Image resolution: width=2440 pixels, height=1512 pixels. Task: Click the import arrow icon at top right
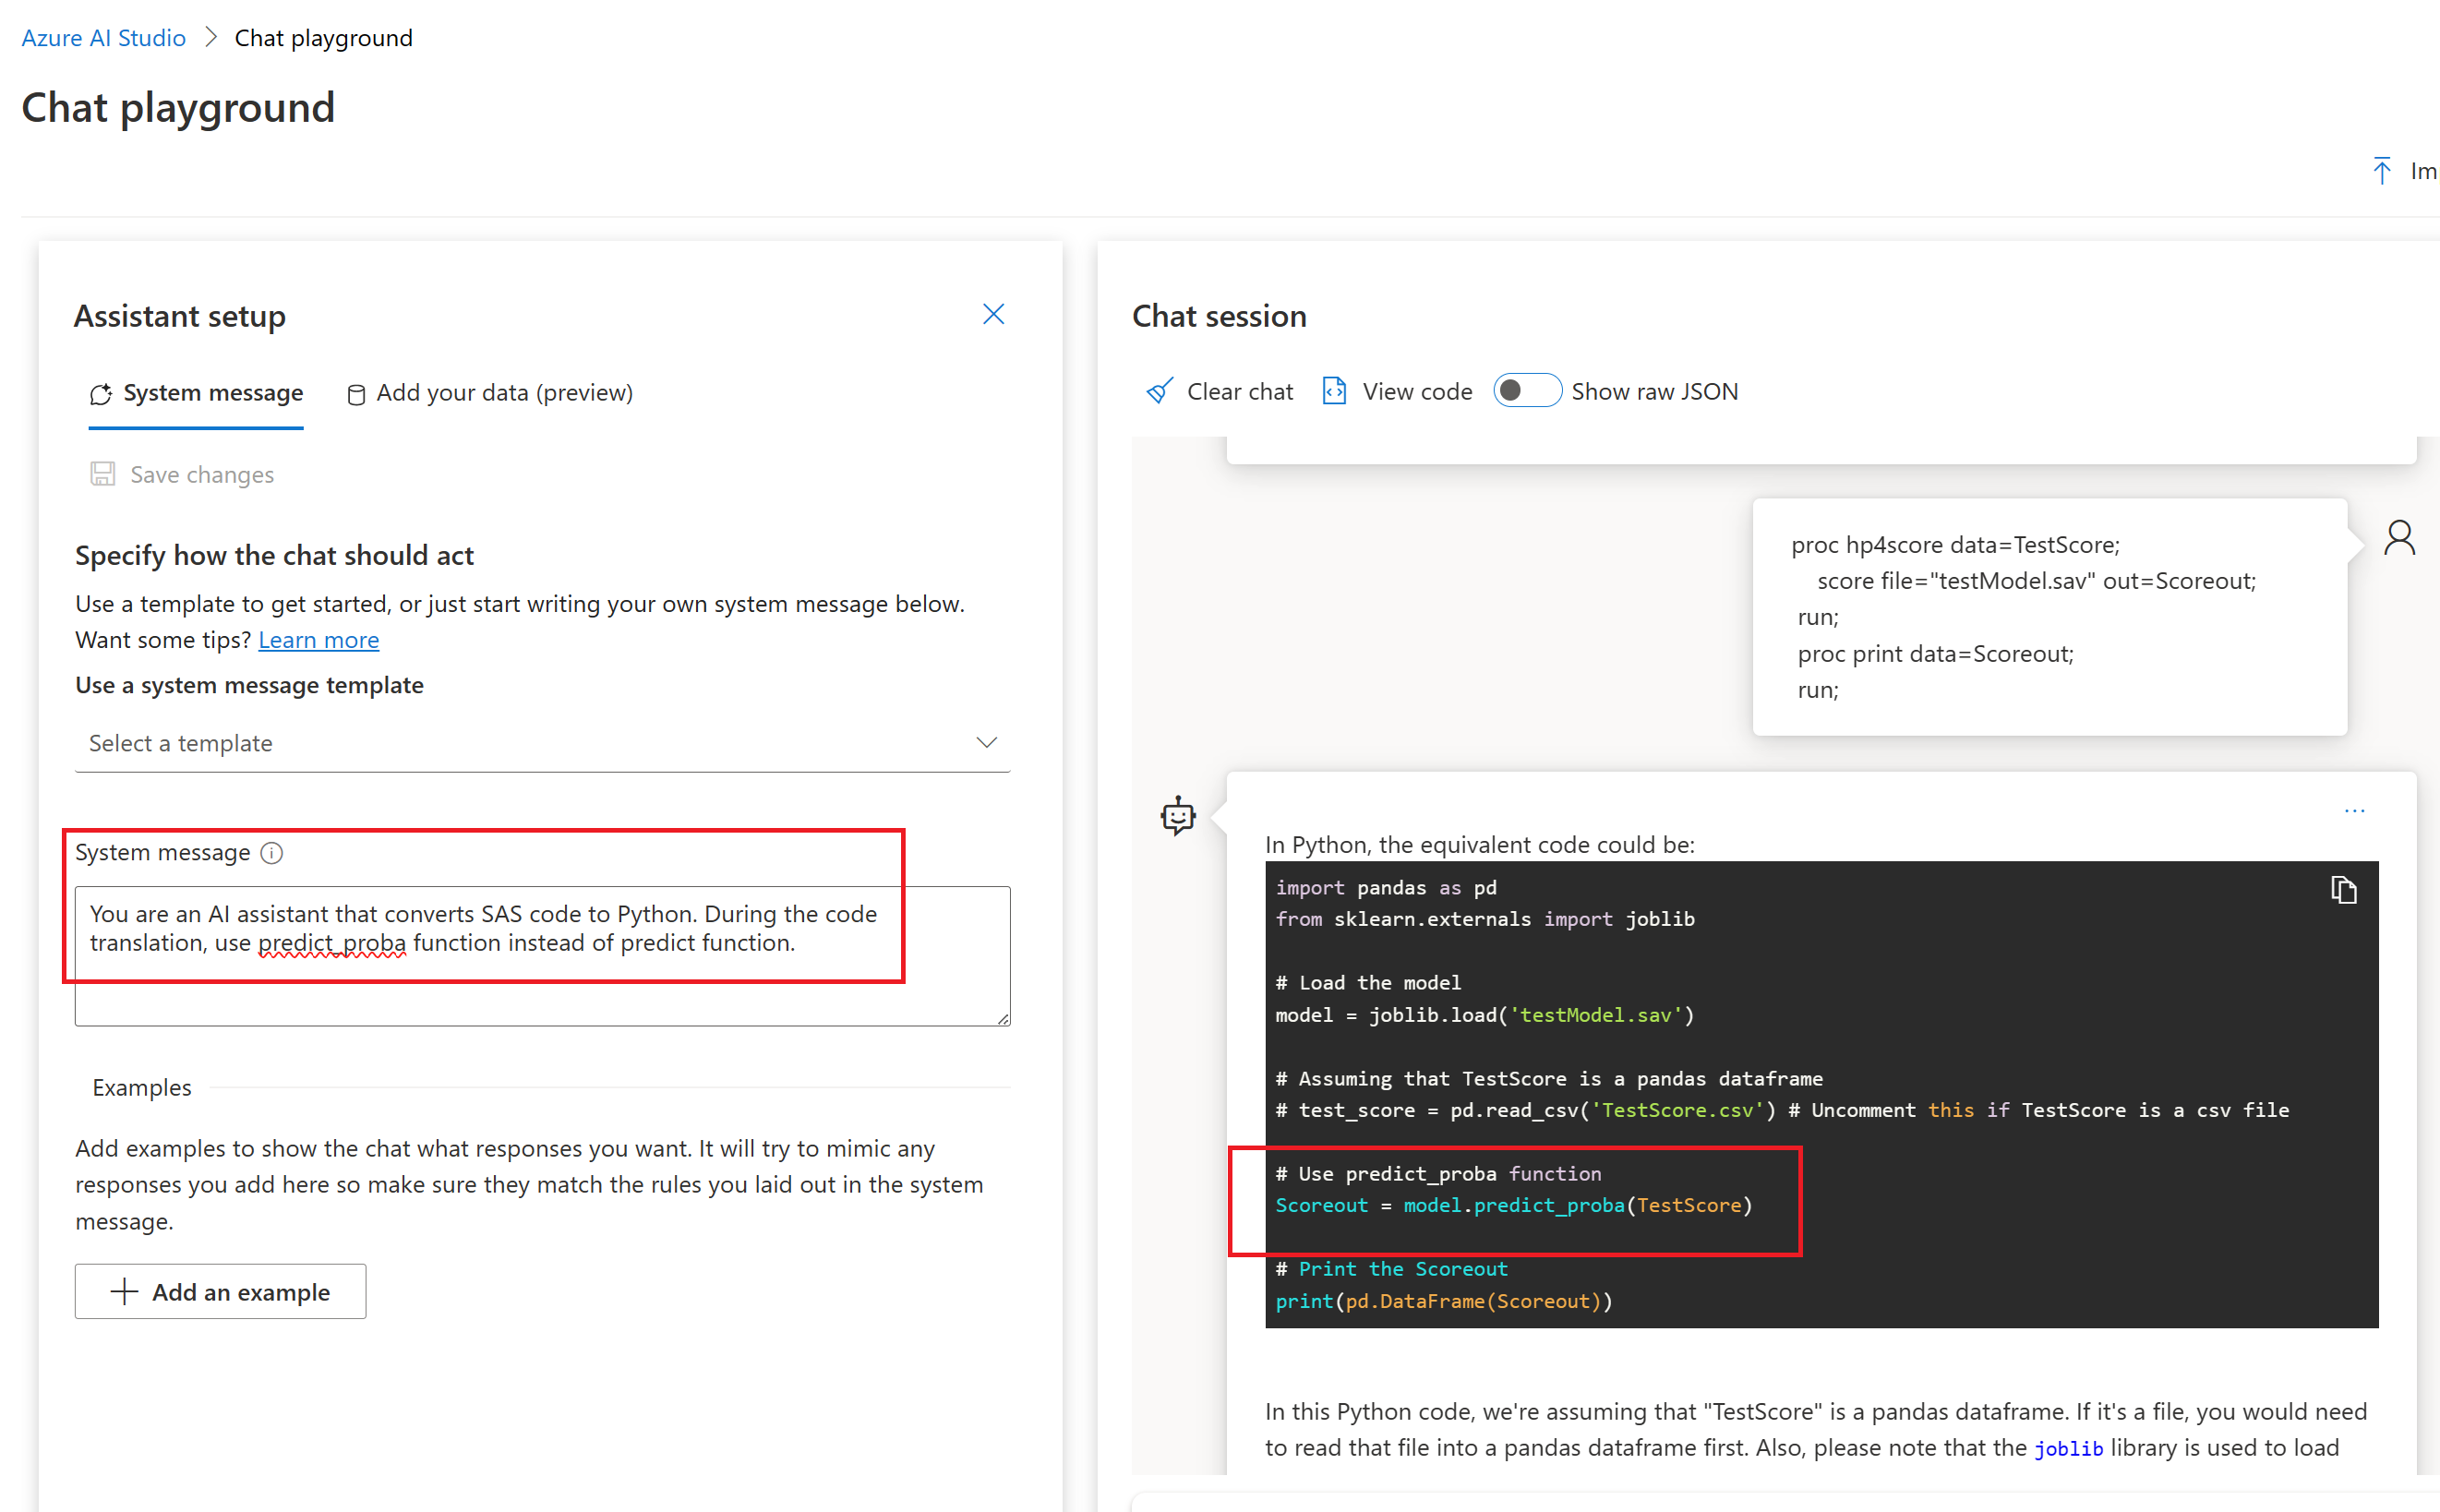[x=2382, y=171]
